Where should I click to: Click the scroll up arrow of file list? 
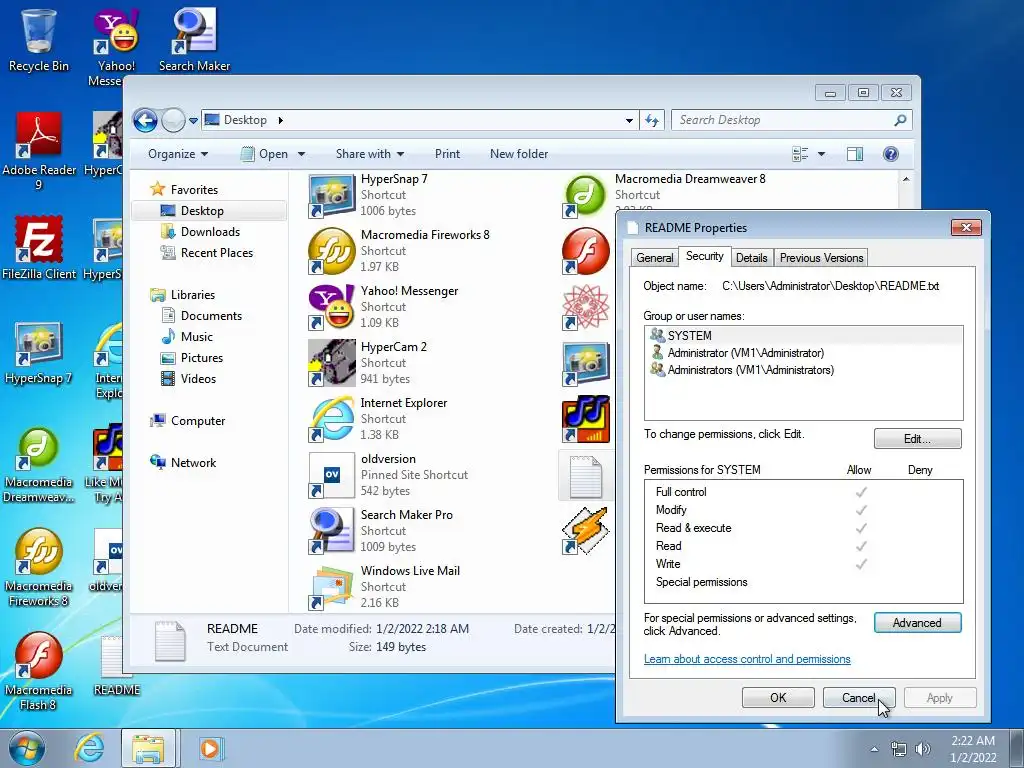(x=906, y=179)
